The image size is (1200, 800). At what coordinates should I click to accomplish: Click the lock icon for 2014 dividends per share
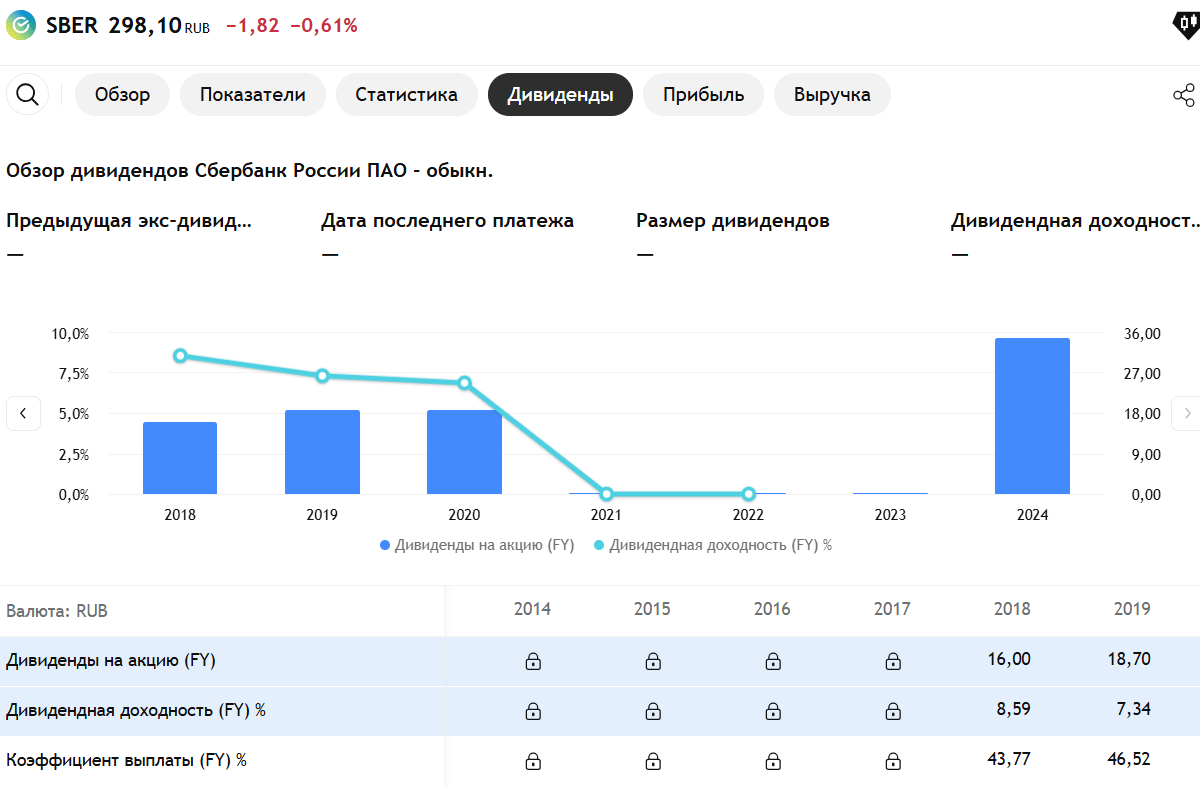point(535,660)
